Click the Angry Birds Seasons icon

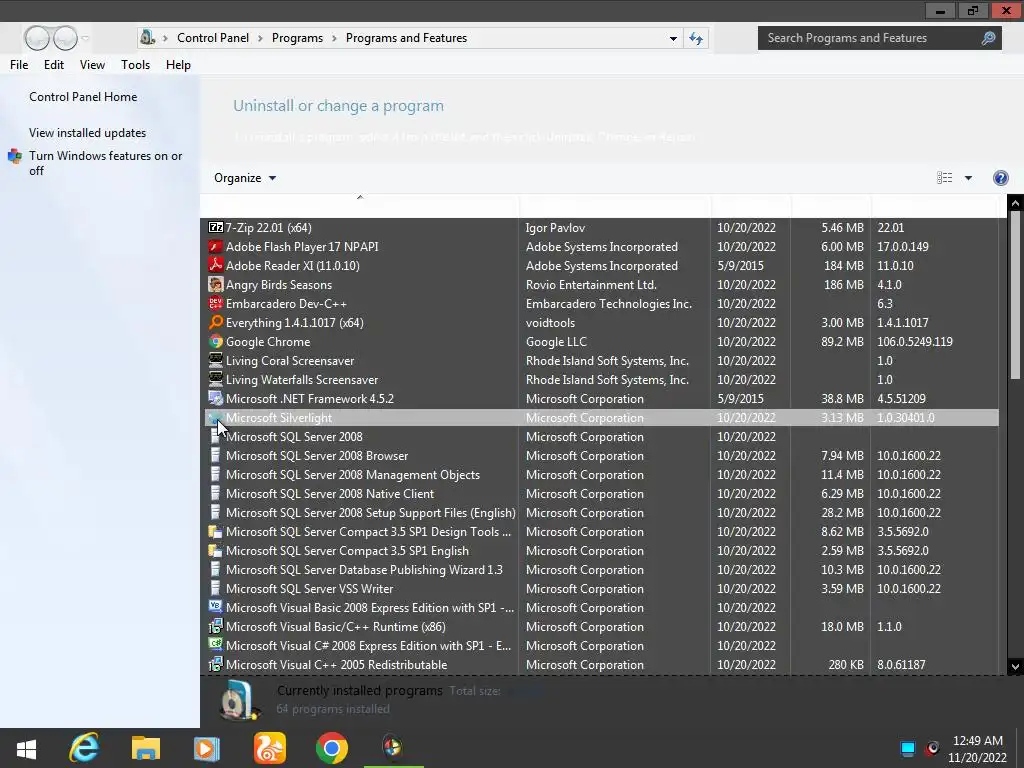216,284
